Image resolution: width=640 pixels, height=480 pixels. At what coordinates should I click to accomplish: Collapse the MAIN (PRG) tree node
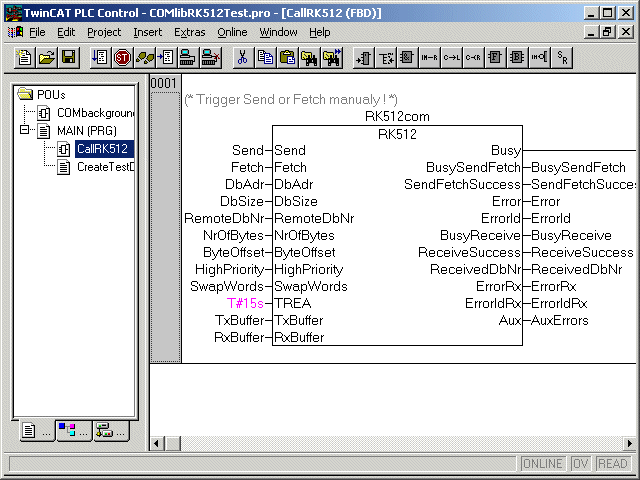point(25,131)
